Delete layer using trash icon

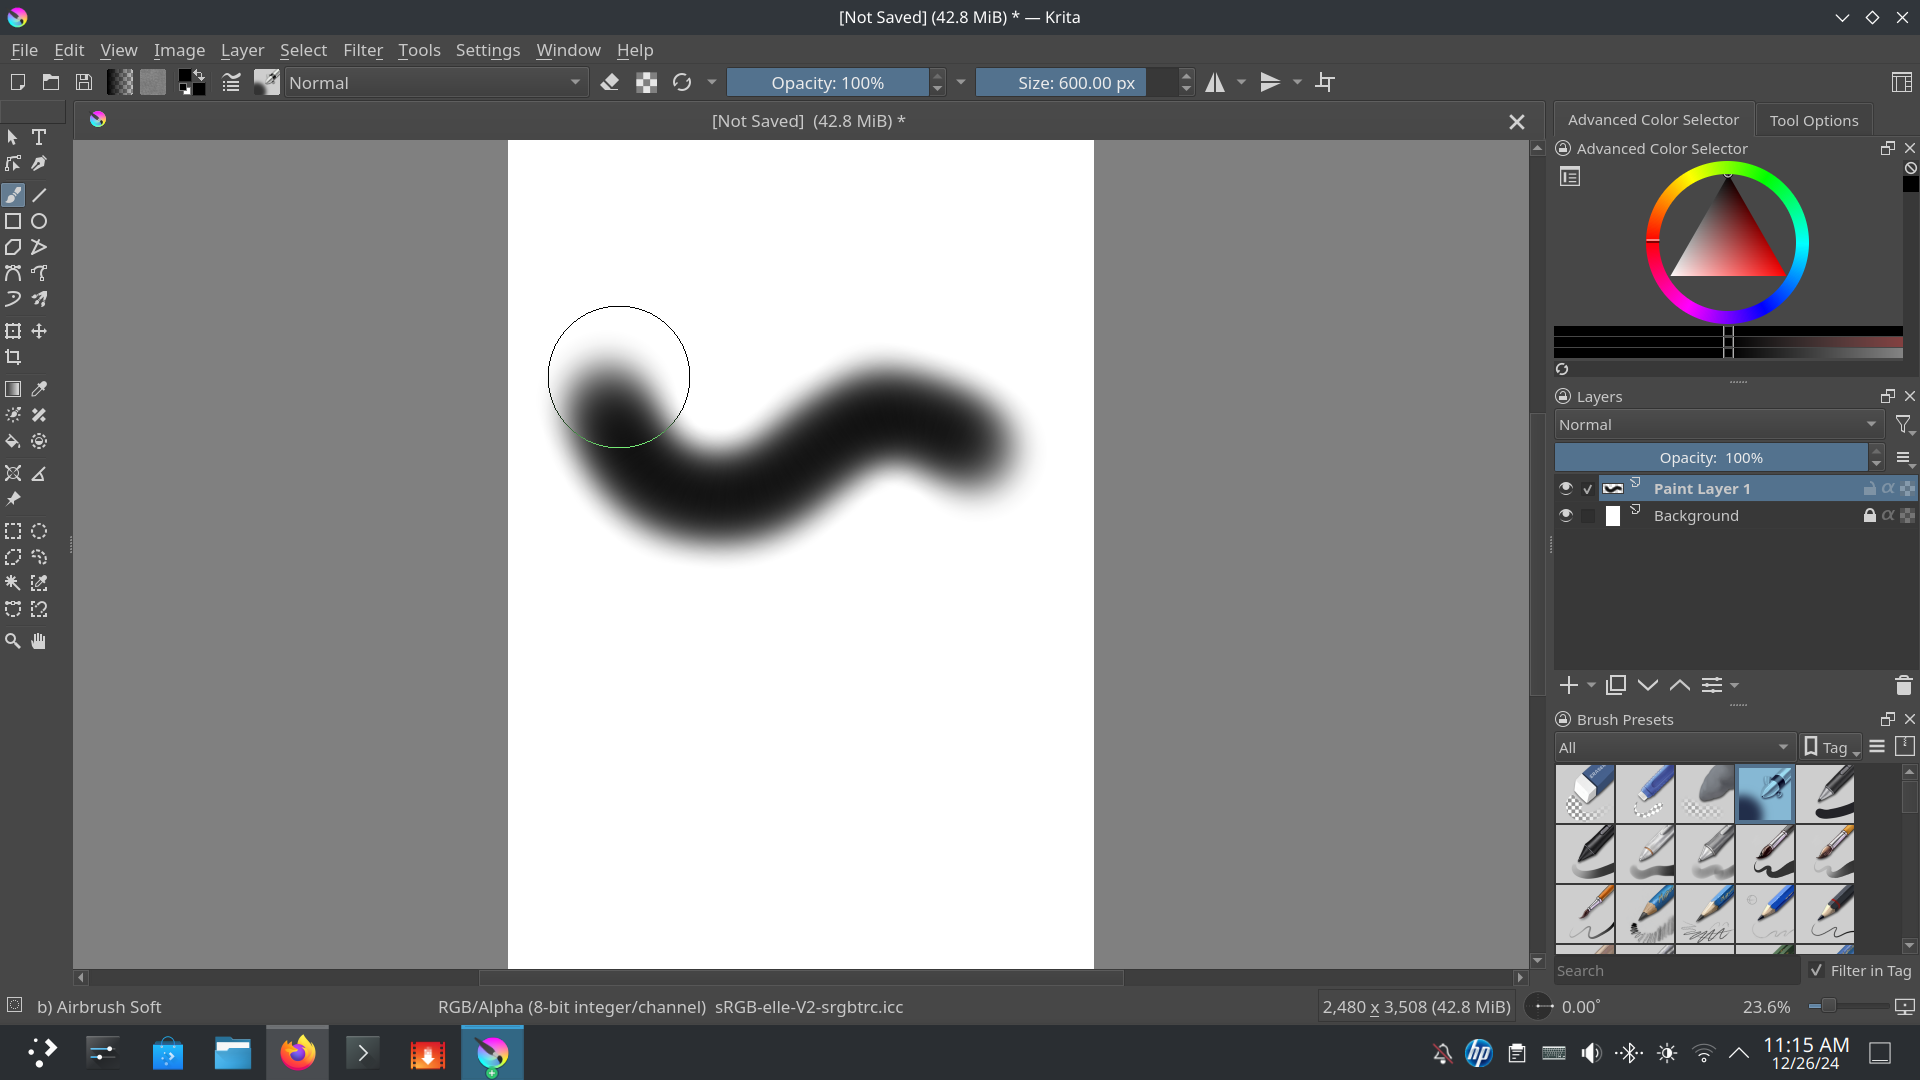point(1903,685)
